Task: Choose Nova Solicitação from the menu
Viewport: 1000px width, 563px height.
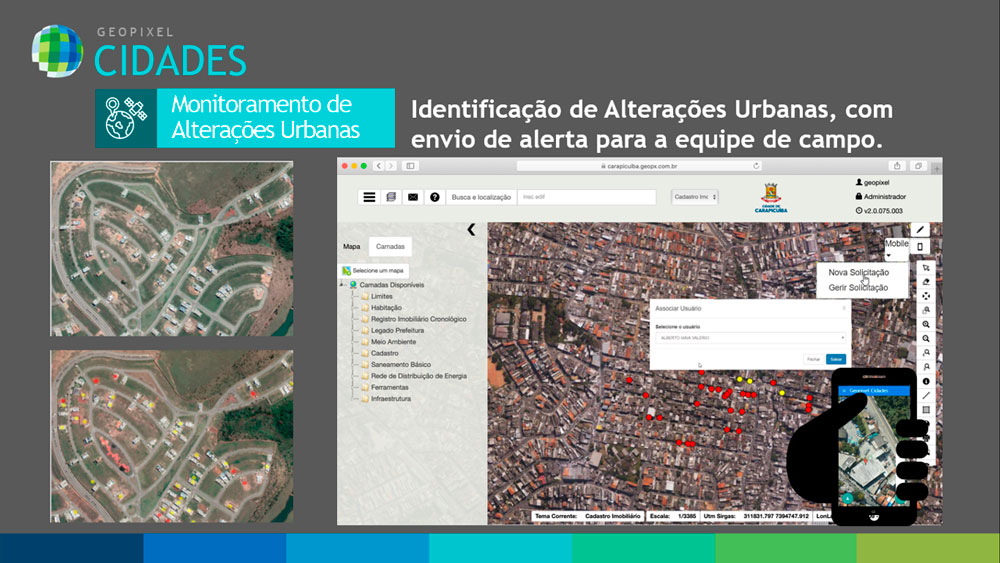Action: 858,272
